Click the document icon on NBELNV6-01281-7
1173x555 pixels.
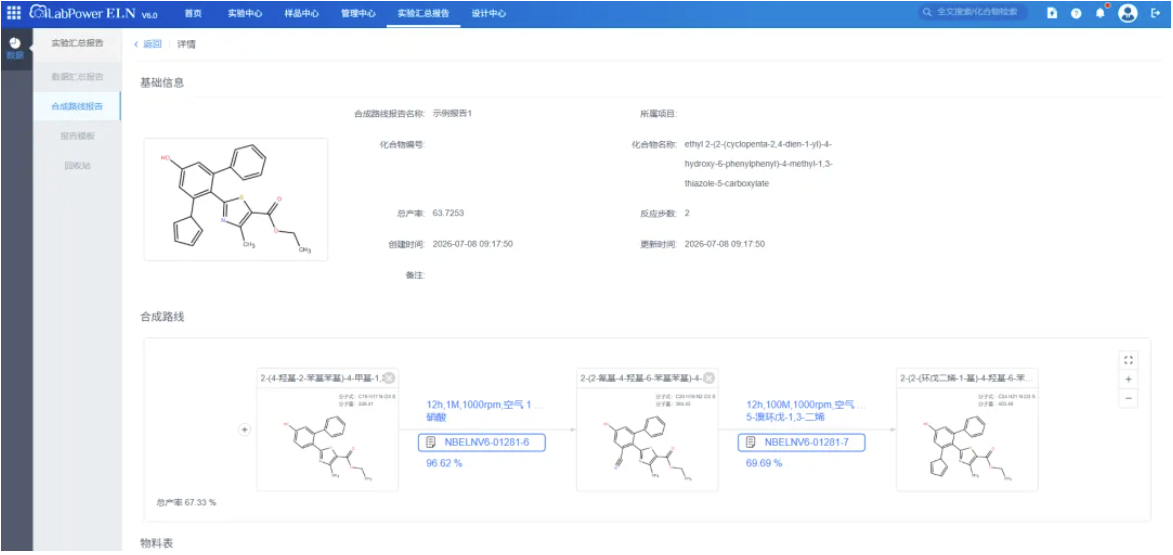pyautogui.click(x=751, y=443)
